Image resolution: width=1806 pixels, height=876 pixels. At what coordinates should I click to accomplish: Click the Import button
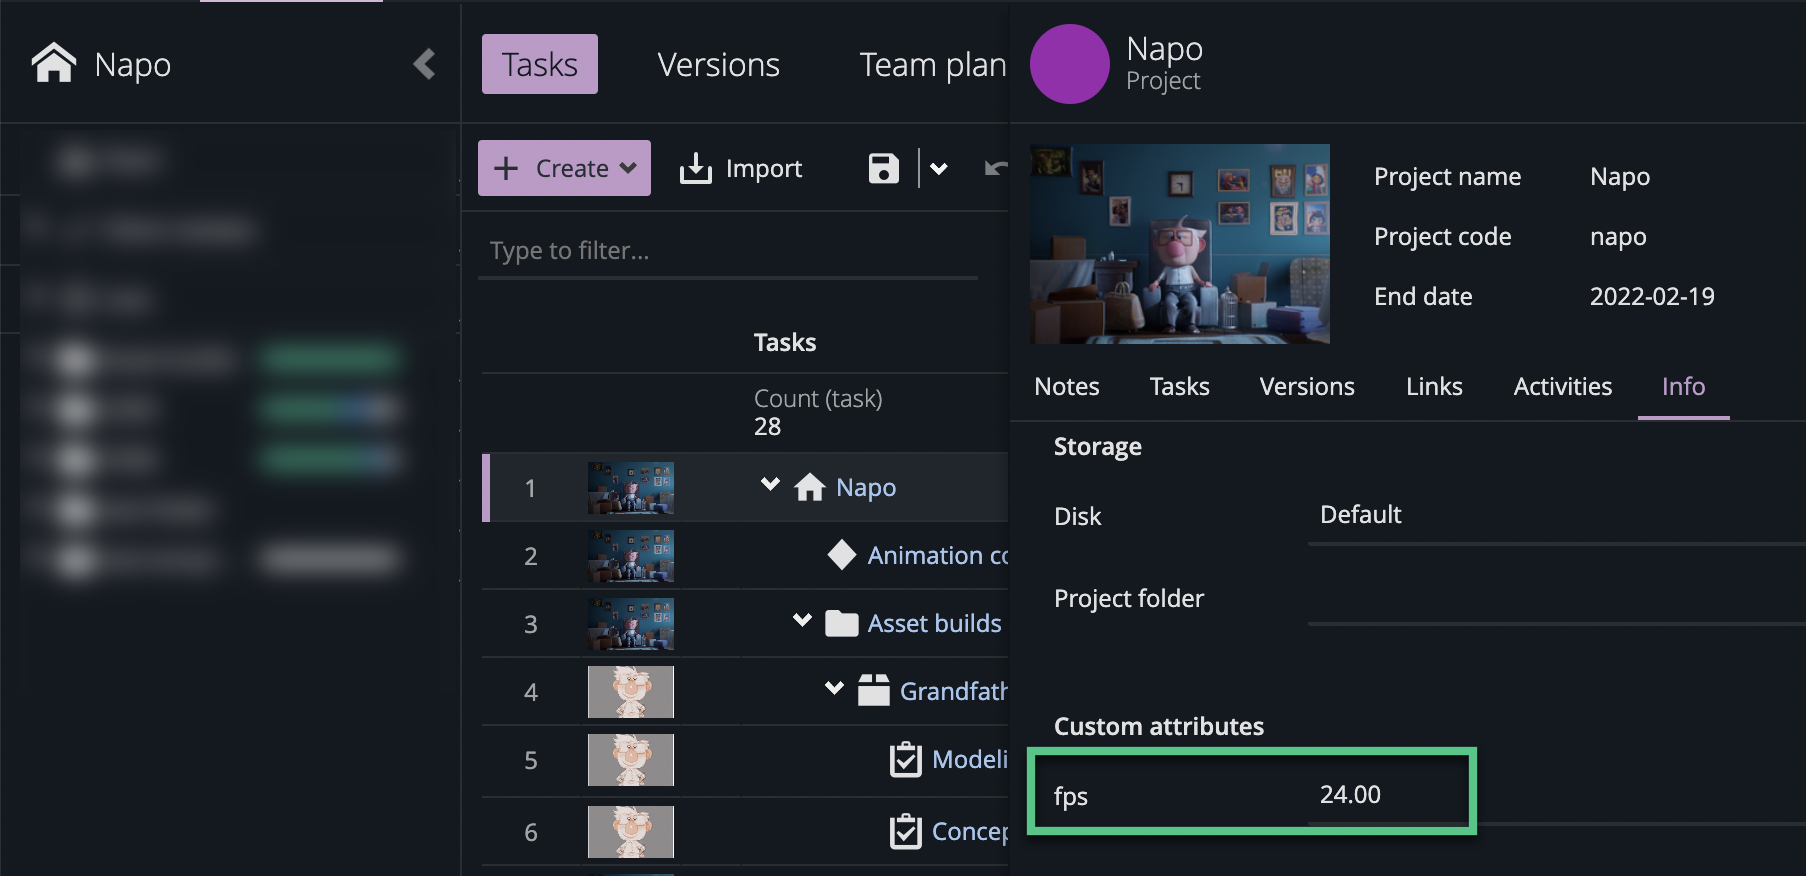[x=742, y=168]
